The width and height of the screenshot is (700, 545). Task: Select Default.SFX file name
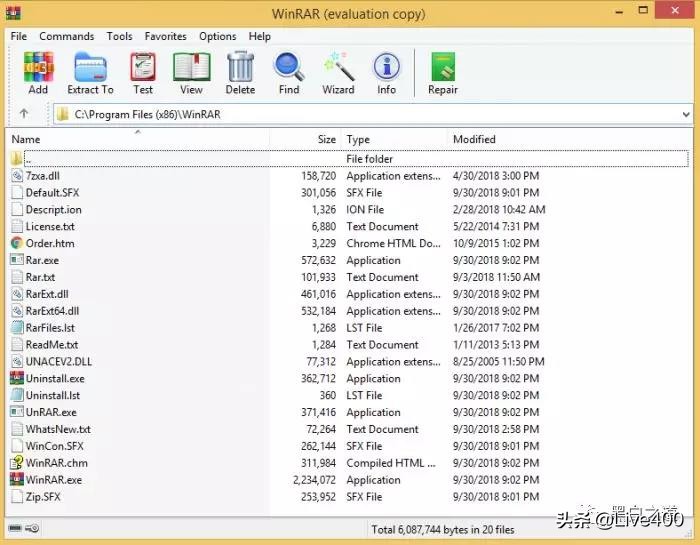[52, 193]
